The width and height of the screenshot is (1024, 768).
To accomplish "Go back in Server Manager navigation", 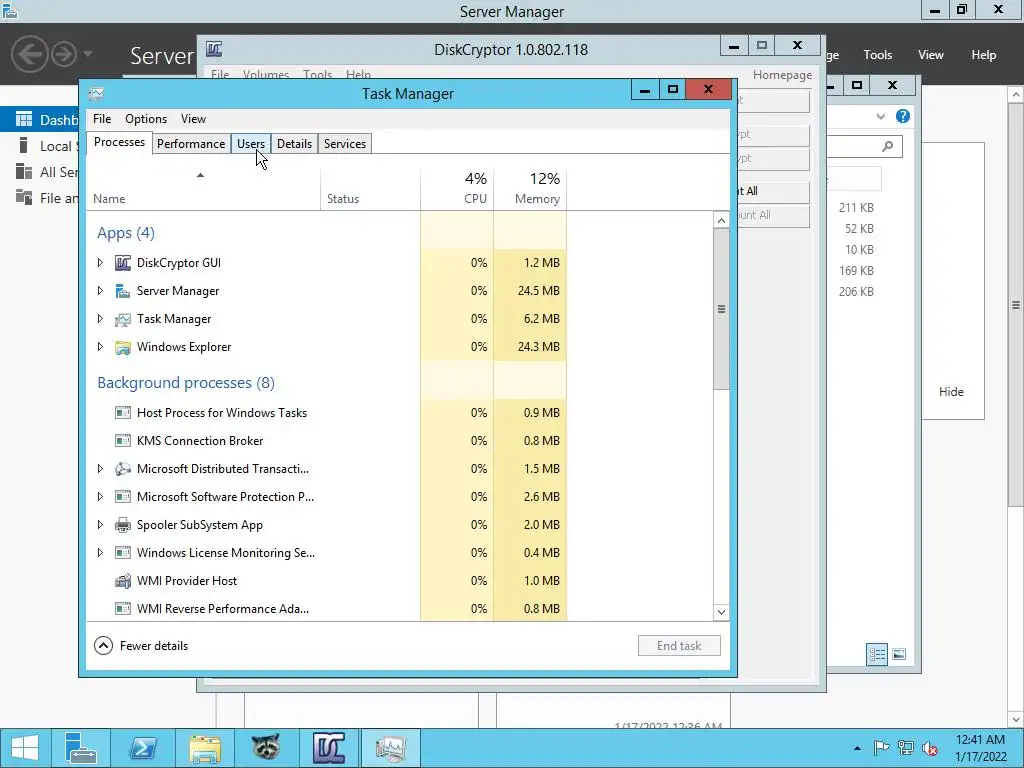I will [x=30, y=54].
